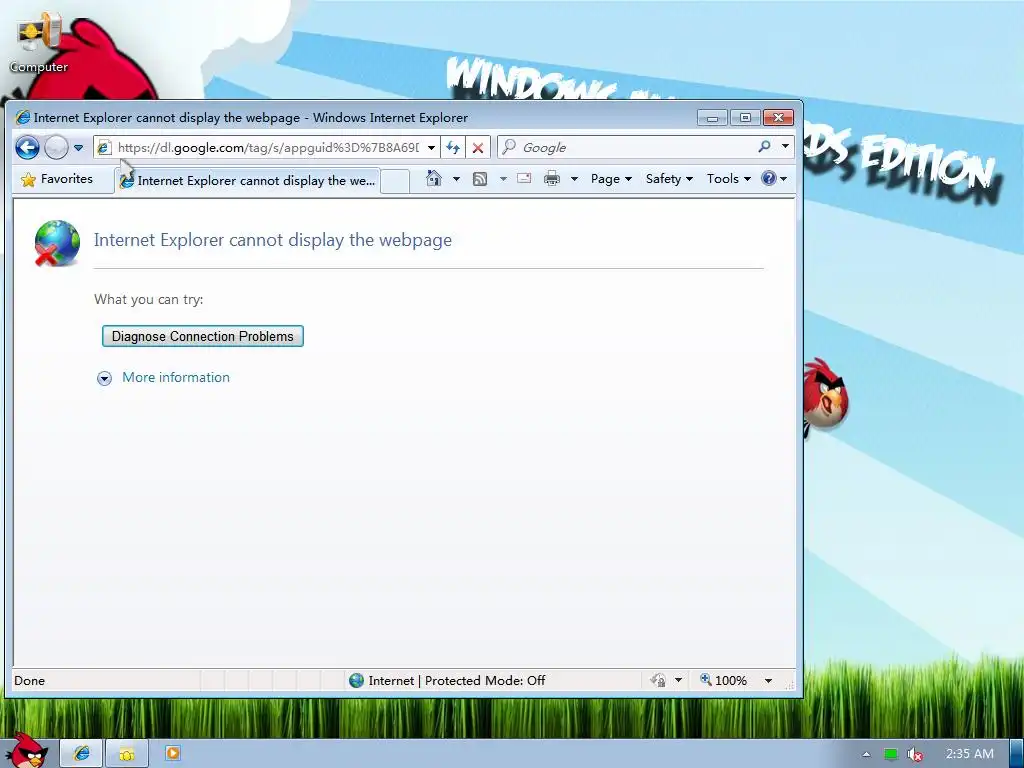Refresh the page with the Refresh icon
1024x768 pixels.
click(x=453, y=148)
